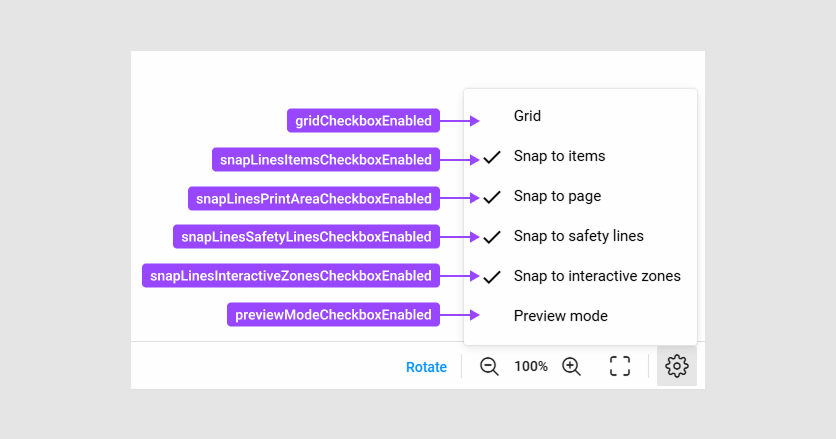
Task: Click the snapLinesItemsCheckboxEnabled purple tag
Action: 326,159
